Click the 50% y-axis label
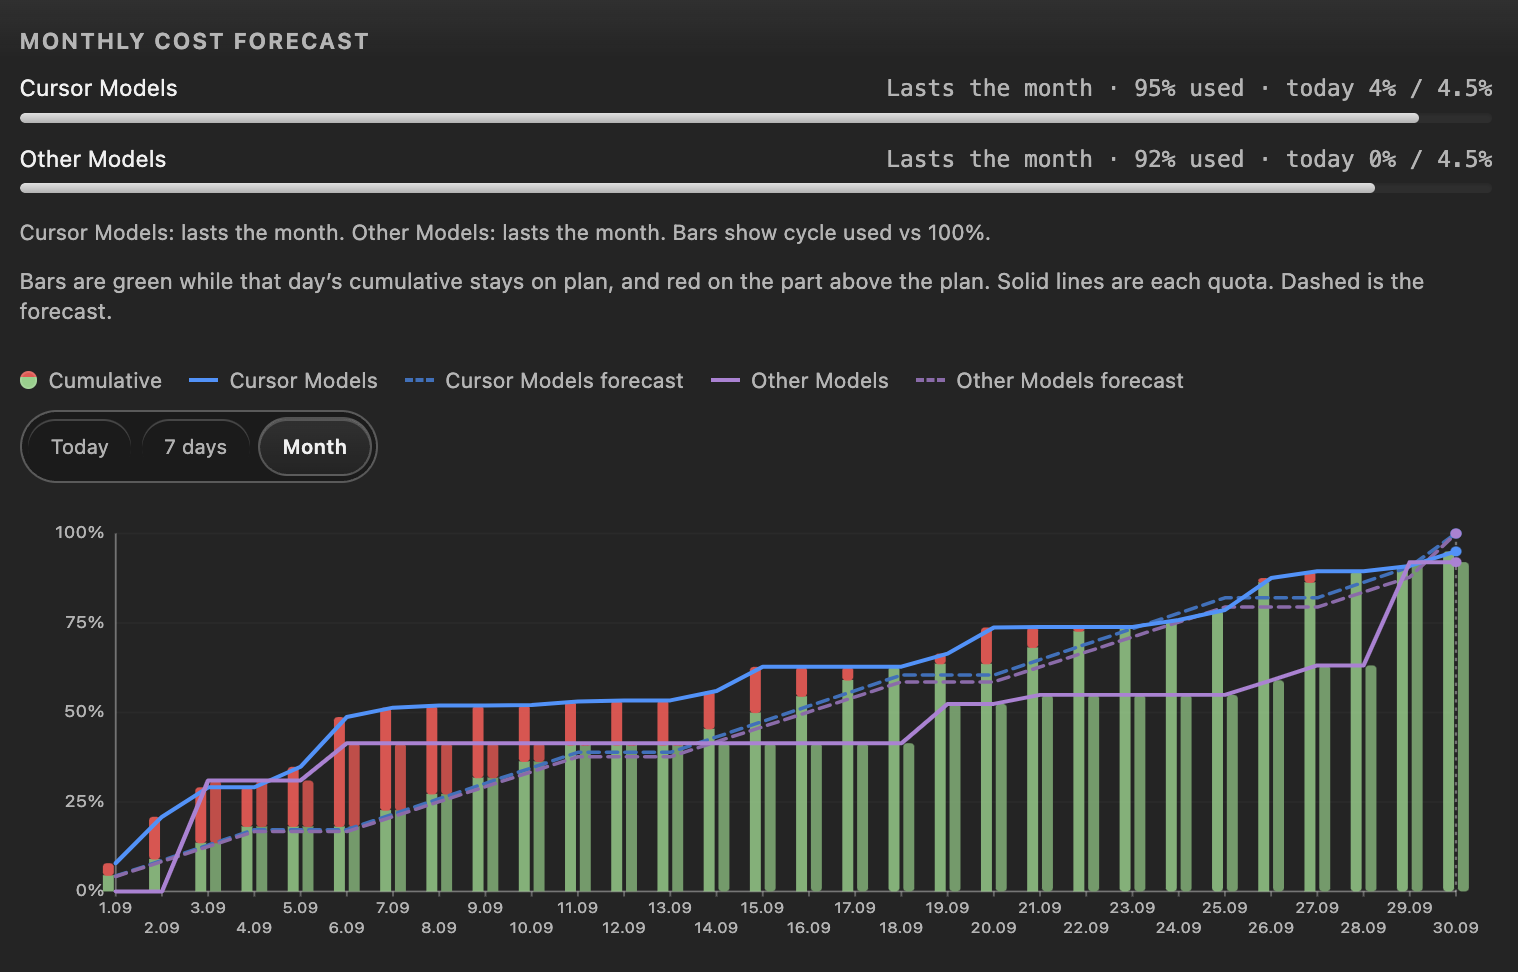1518x972 pixels. (84, 712)
